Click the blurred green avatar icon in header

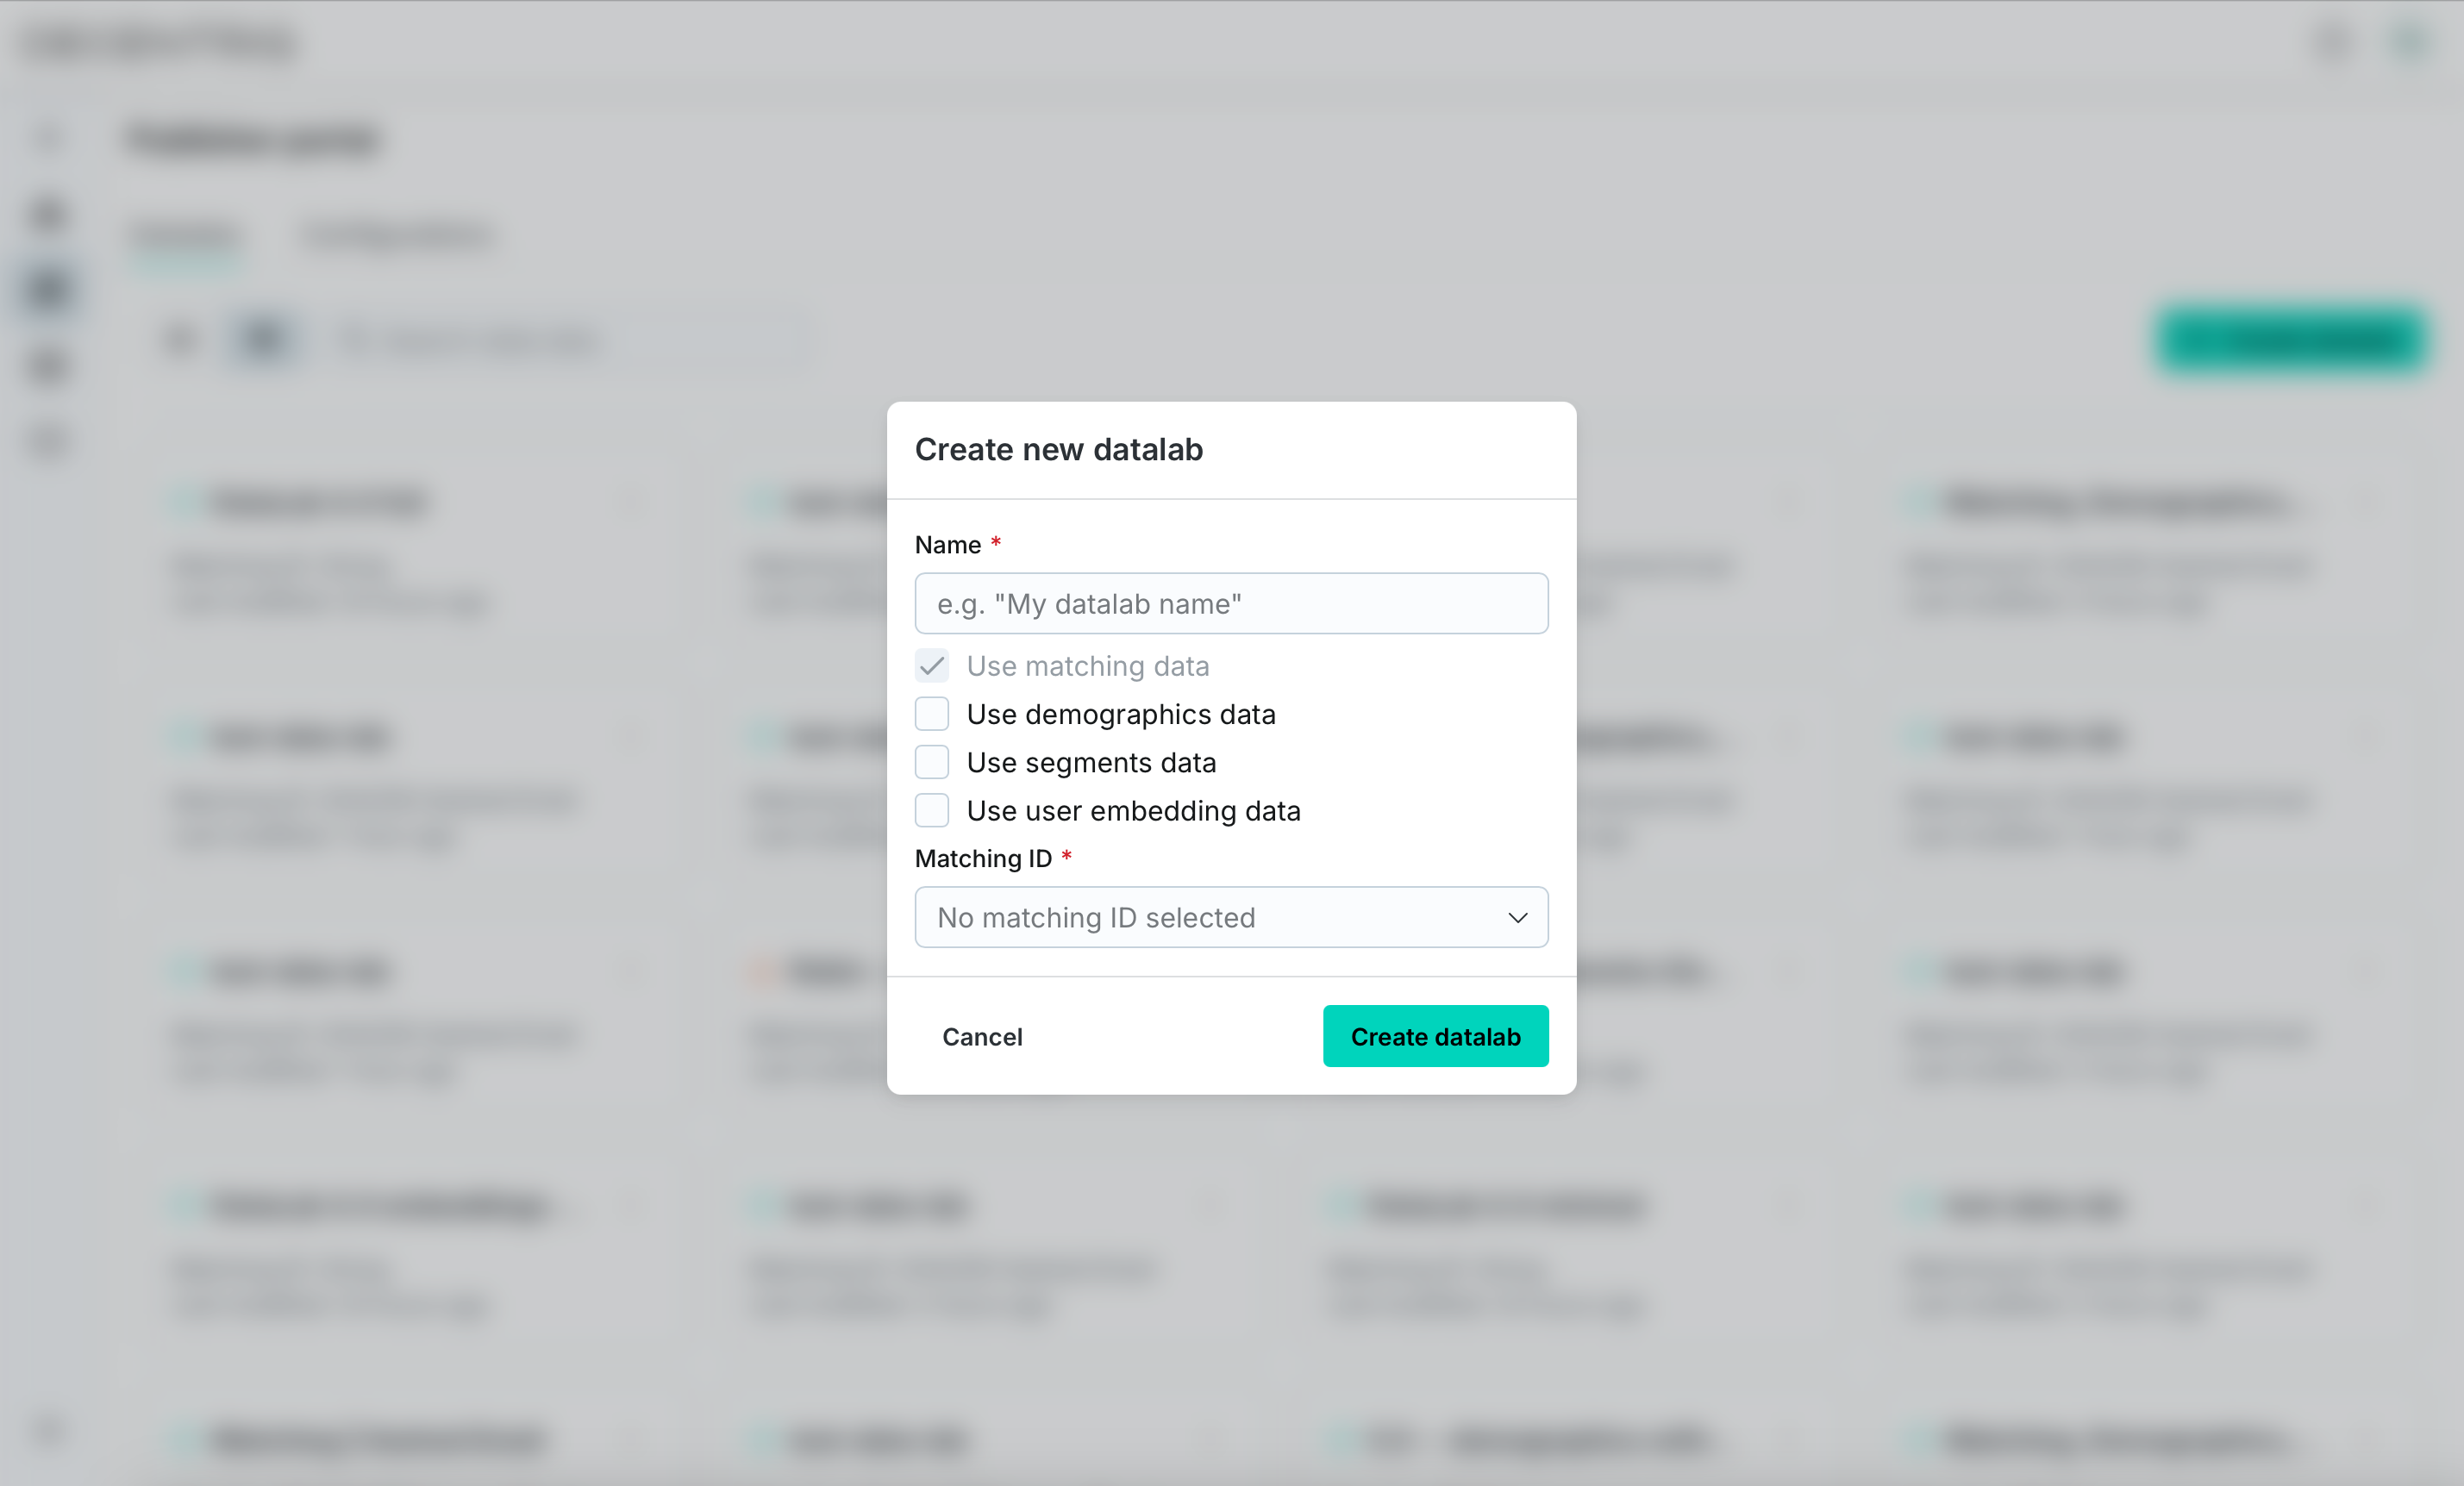(2410, 43)
